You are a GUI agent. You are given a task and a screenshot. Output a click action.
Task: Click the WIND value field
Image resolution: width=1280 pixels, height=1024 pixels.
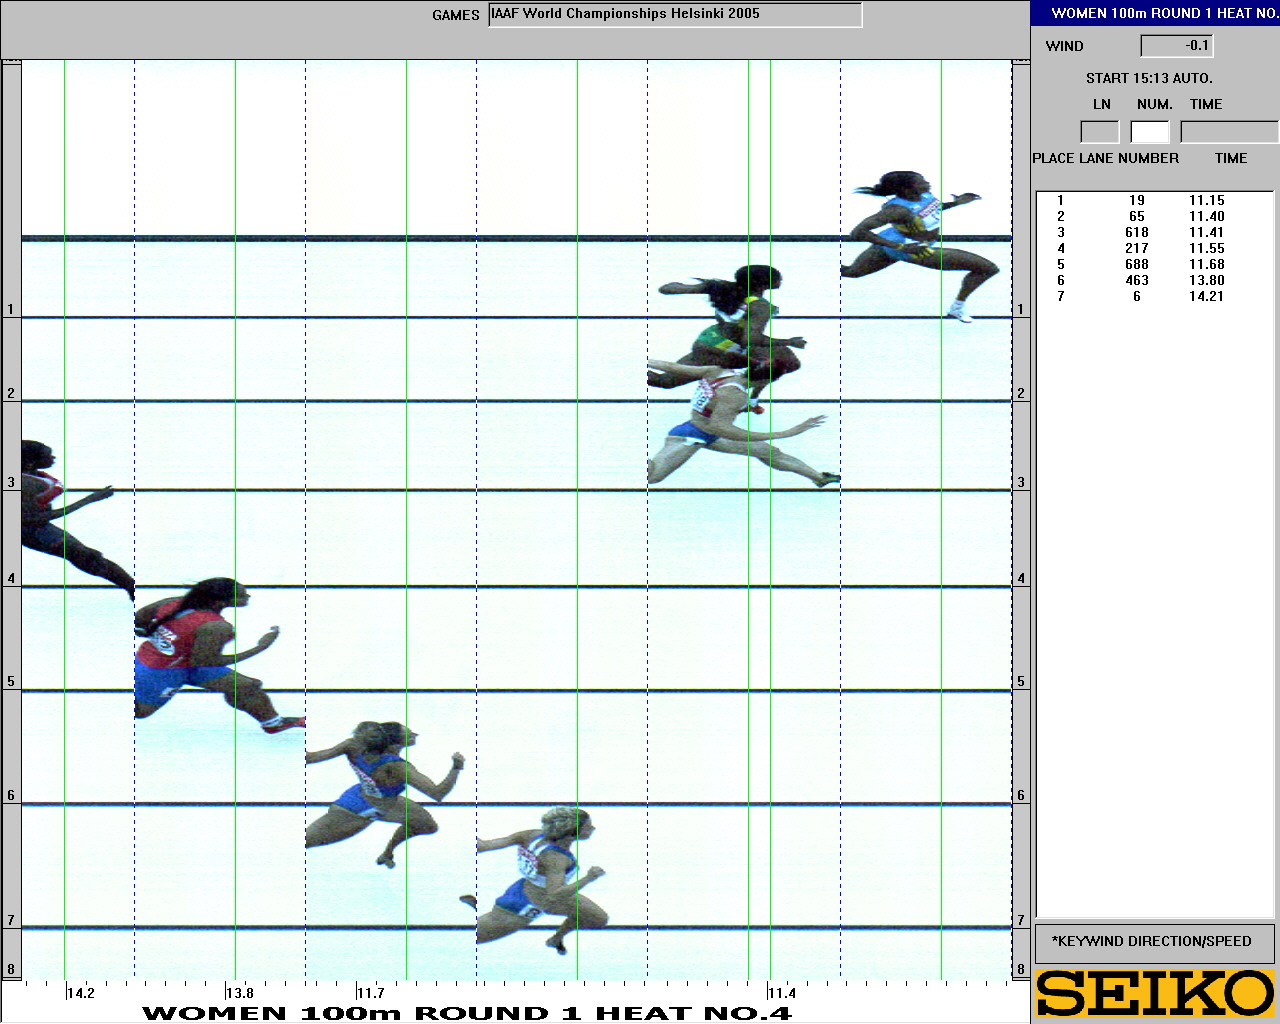click(x=1176, y=46)
